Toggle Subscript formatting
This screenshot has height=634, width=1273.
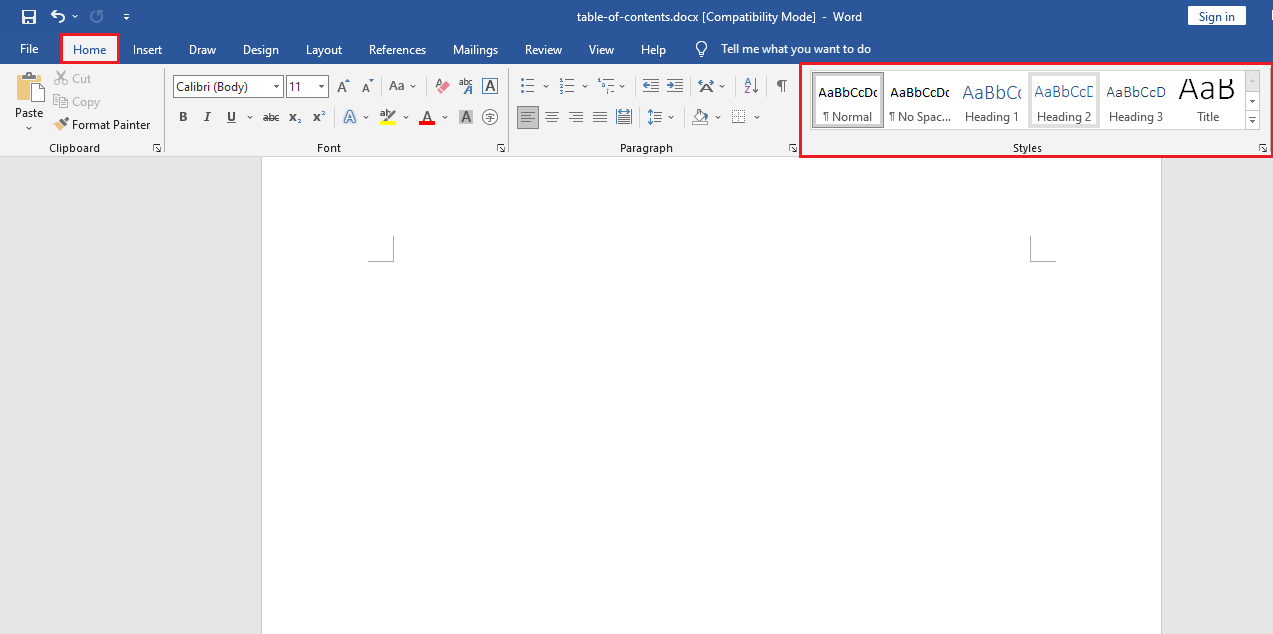pos(295,117)
